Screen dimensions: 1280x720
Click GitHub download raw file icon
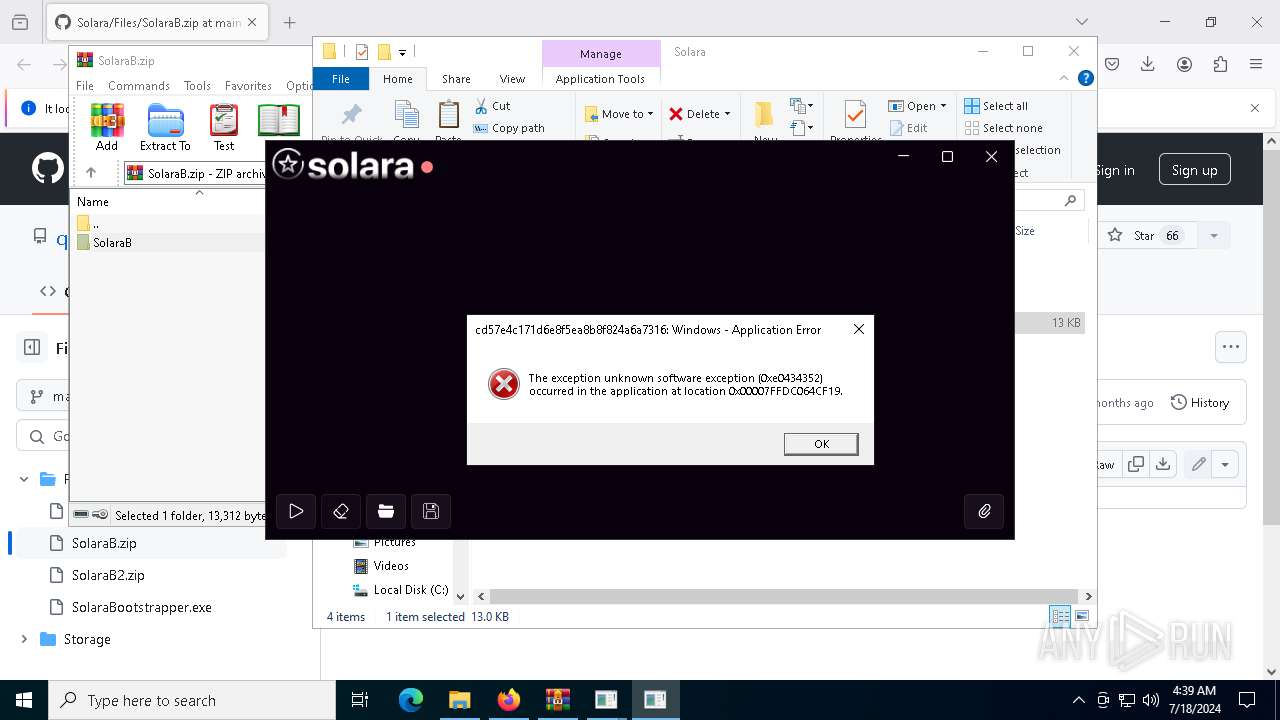1162,464
